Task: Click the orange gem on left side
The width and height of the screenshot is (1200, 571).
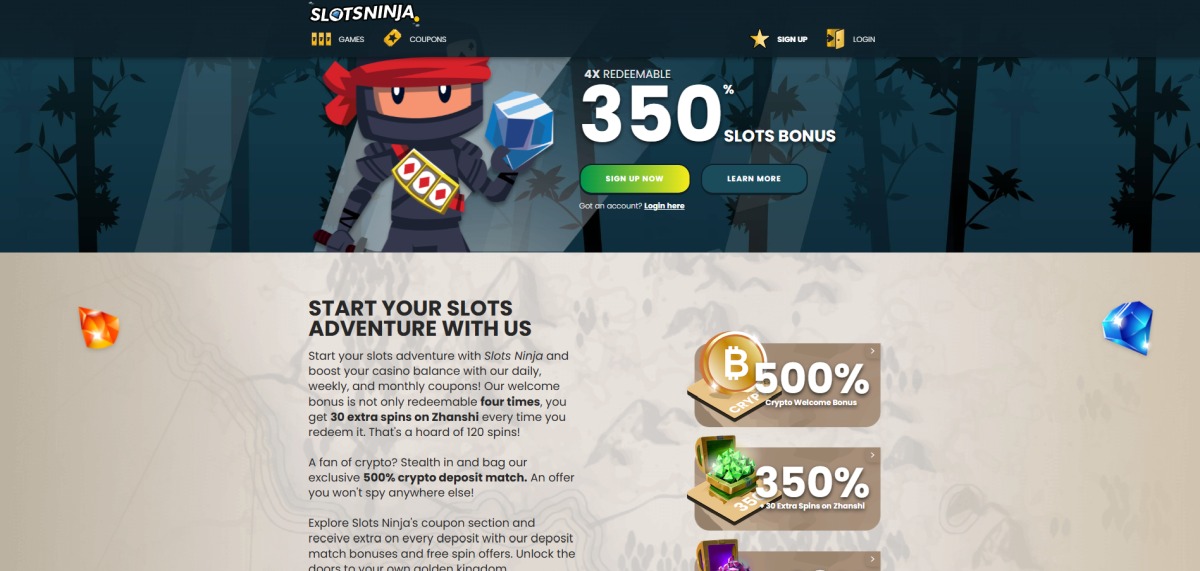Action: tap(99, 328)
